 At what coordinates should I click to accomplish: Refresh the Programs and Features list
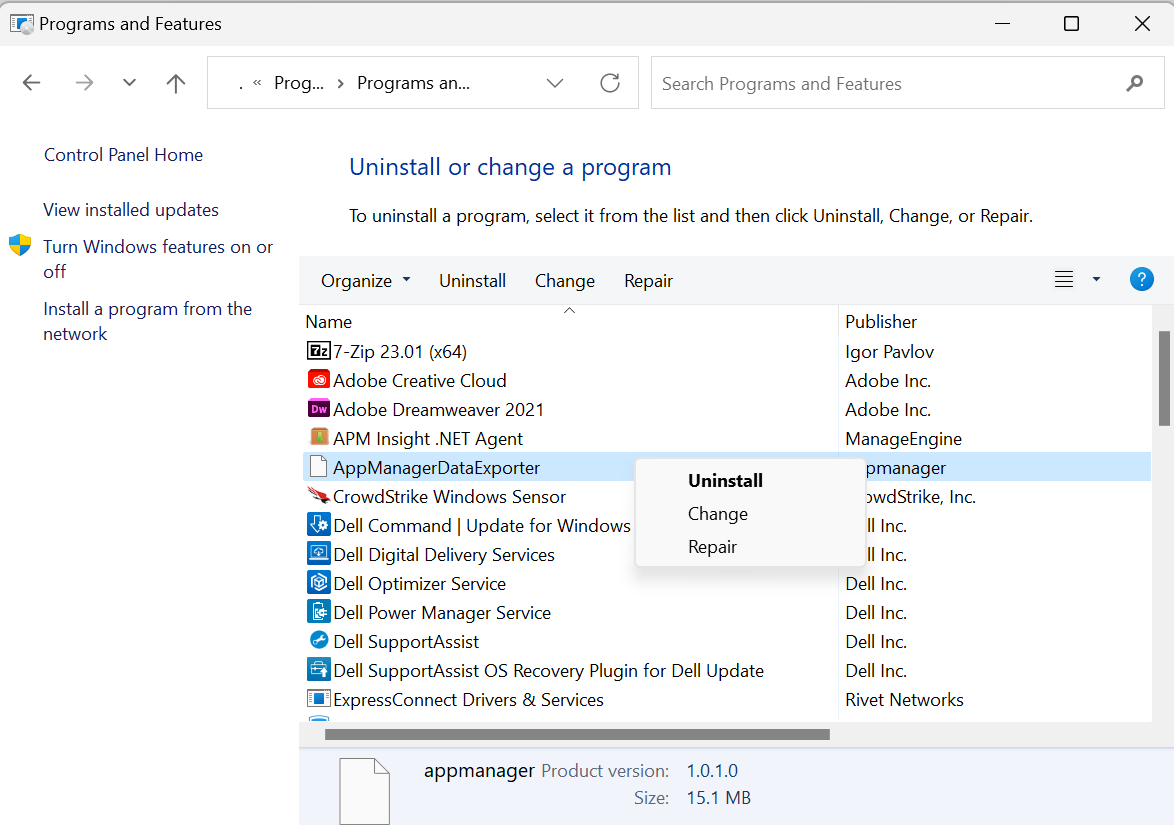[610, 82]
